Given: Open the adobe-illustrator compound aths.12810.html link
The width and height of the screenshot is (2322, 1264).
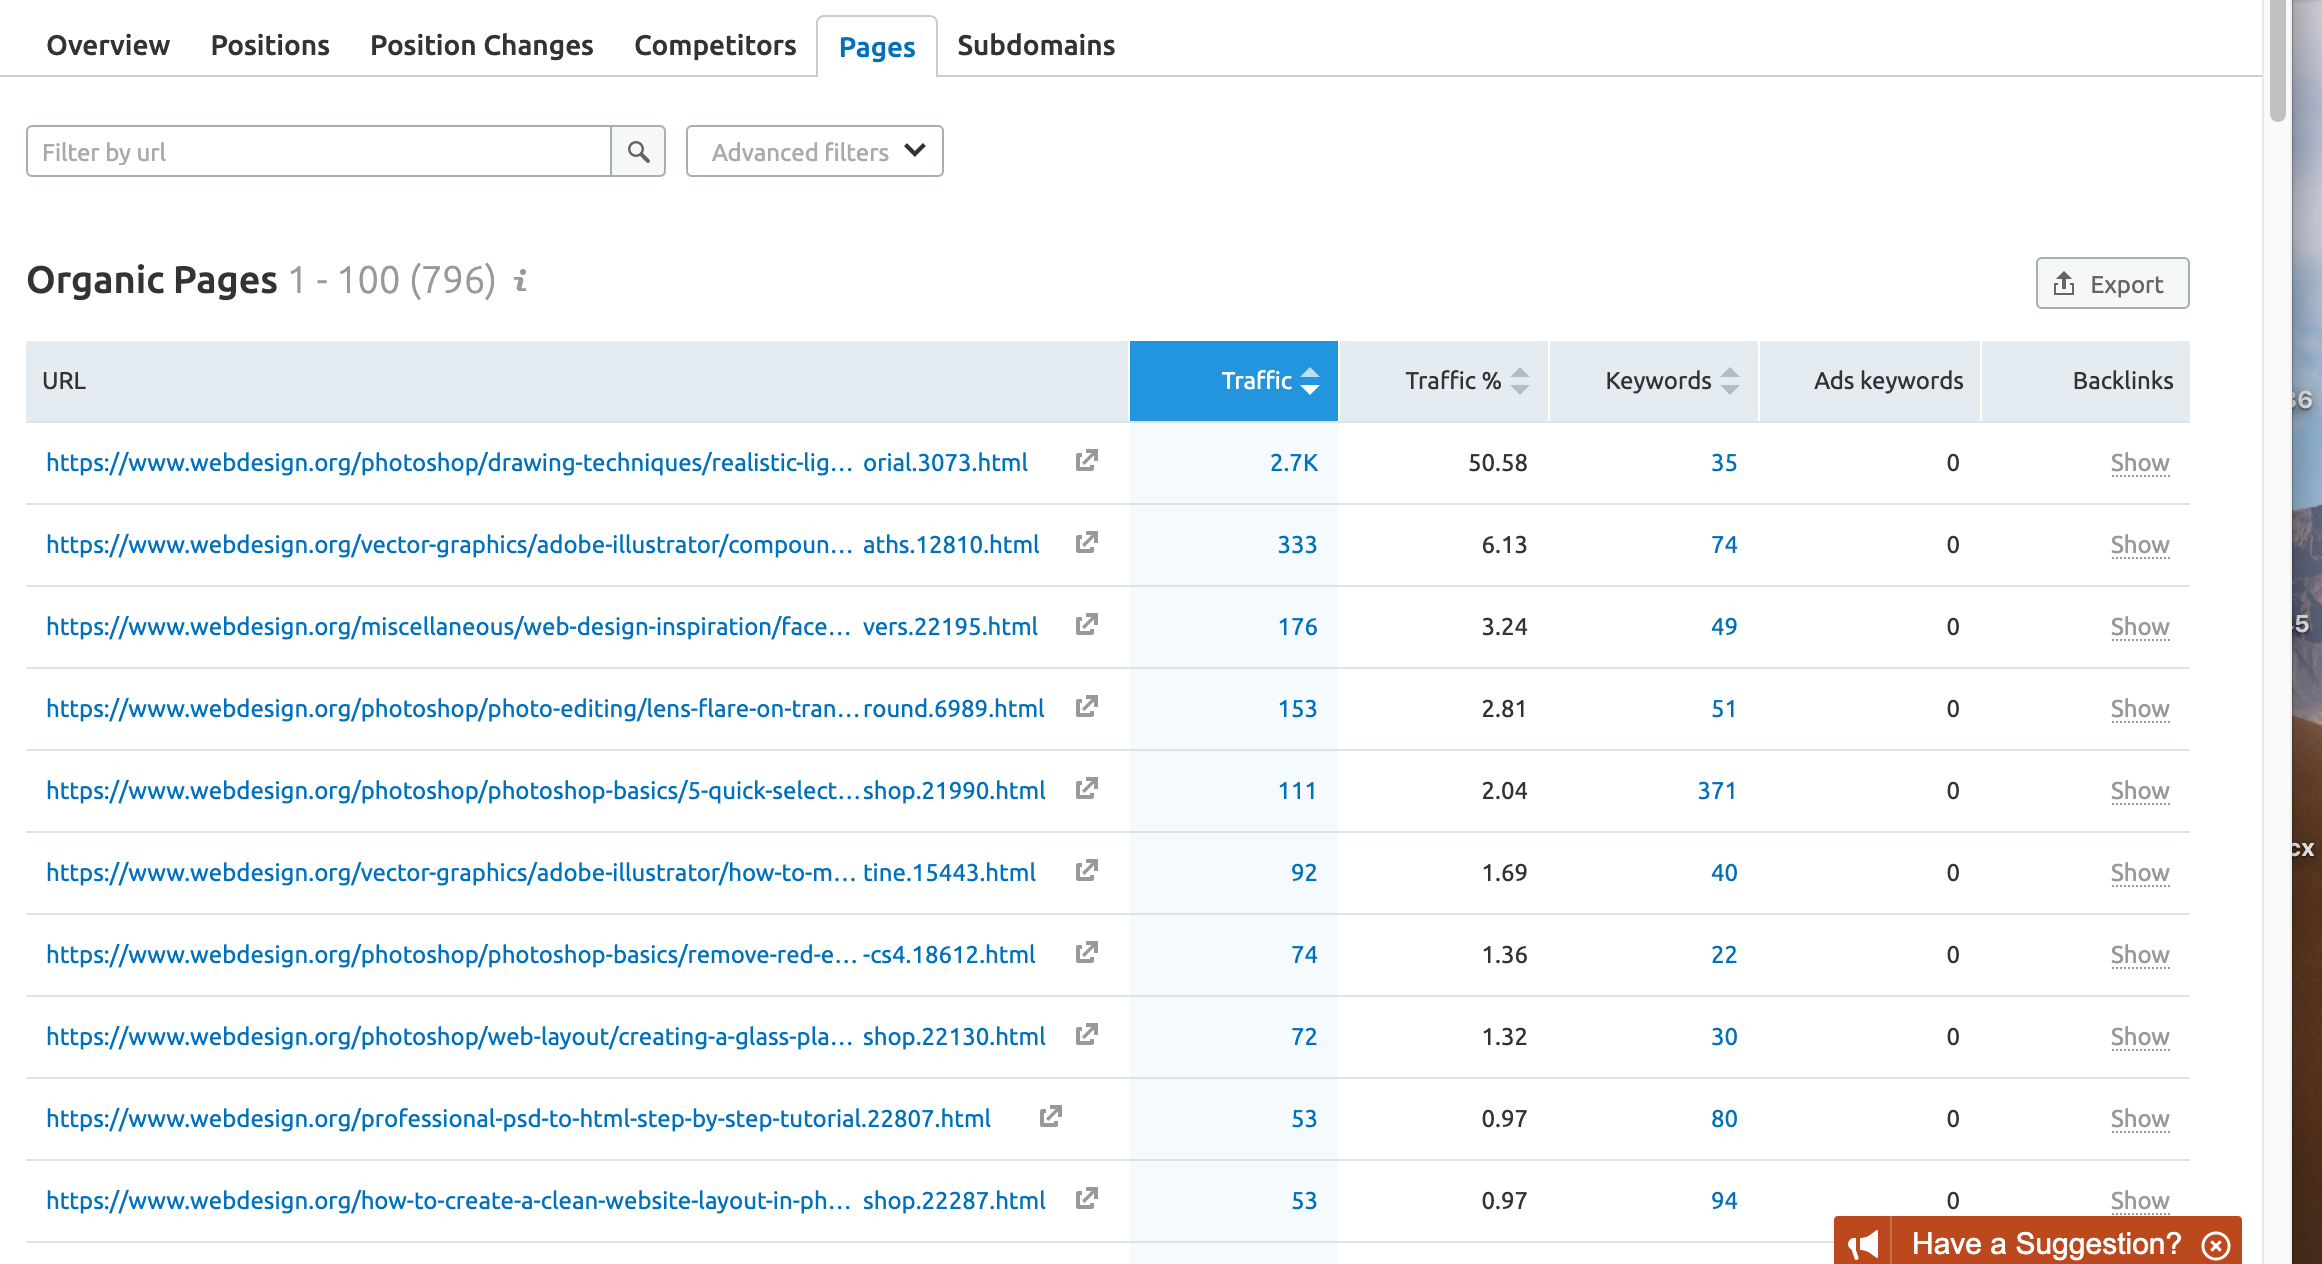Looking at the screenshot, I should click(x=543, y=545).
